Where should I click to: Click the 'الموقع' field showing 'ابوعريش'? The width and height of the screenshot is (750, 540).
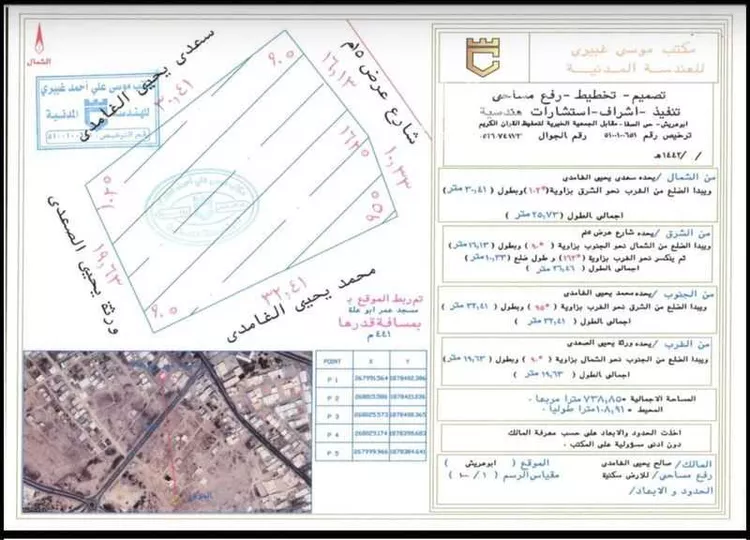click(x=497, y=463)
